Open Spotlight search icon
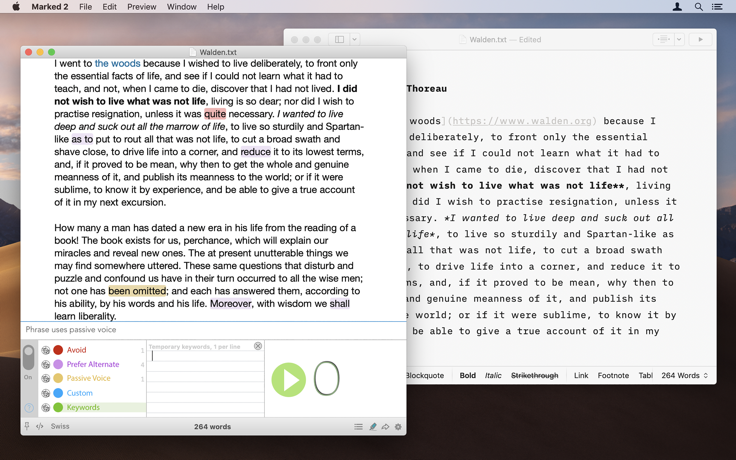 coord(698,7)
